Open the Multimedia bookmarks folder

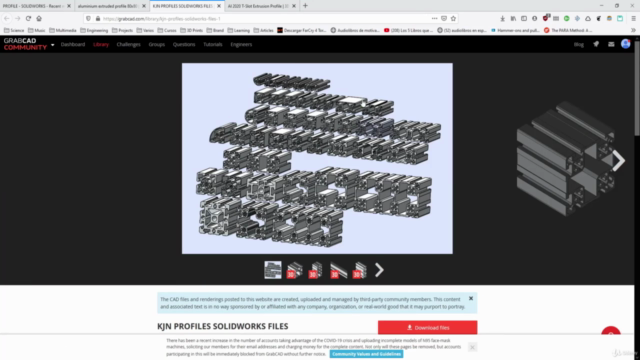pyautogui.click(x=63, y=30)
